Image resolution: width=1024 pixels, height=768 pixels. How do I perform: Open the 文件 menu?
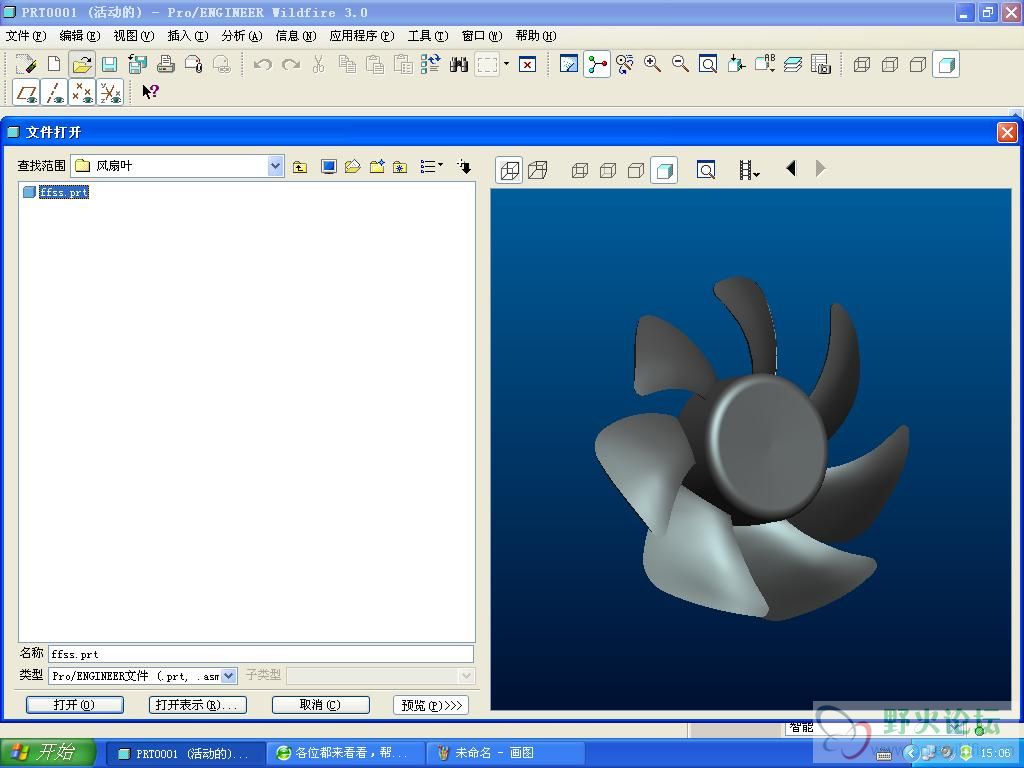tap(26, 36)
